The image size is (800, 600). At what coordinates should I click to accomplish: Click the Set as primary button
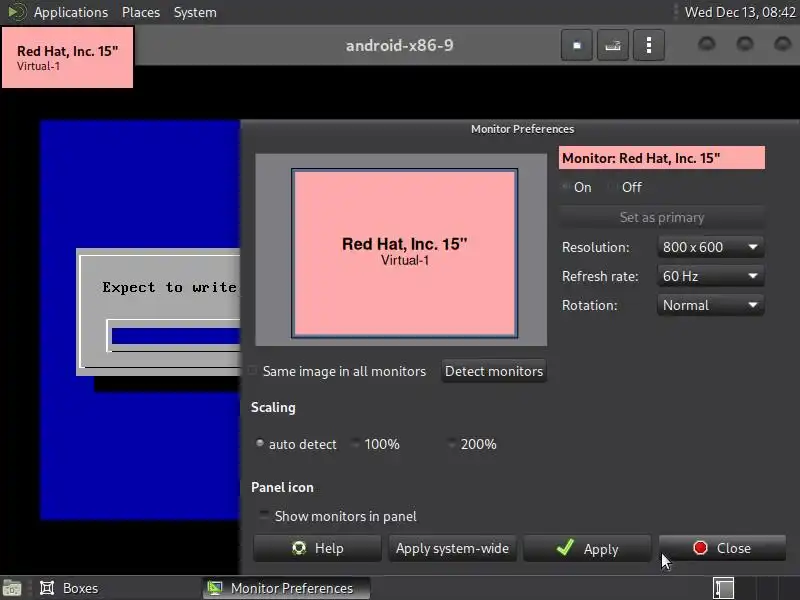[x=662, y=217]
